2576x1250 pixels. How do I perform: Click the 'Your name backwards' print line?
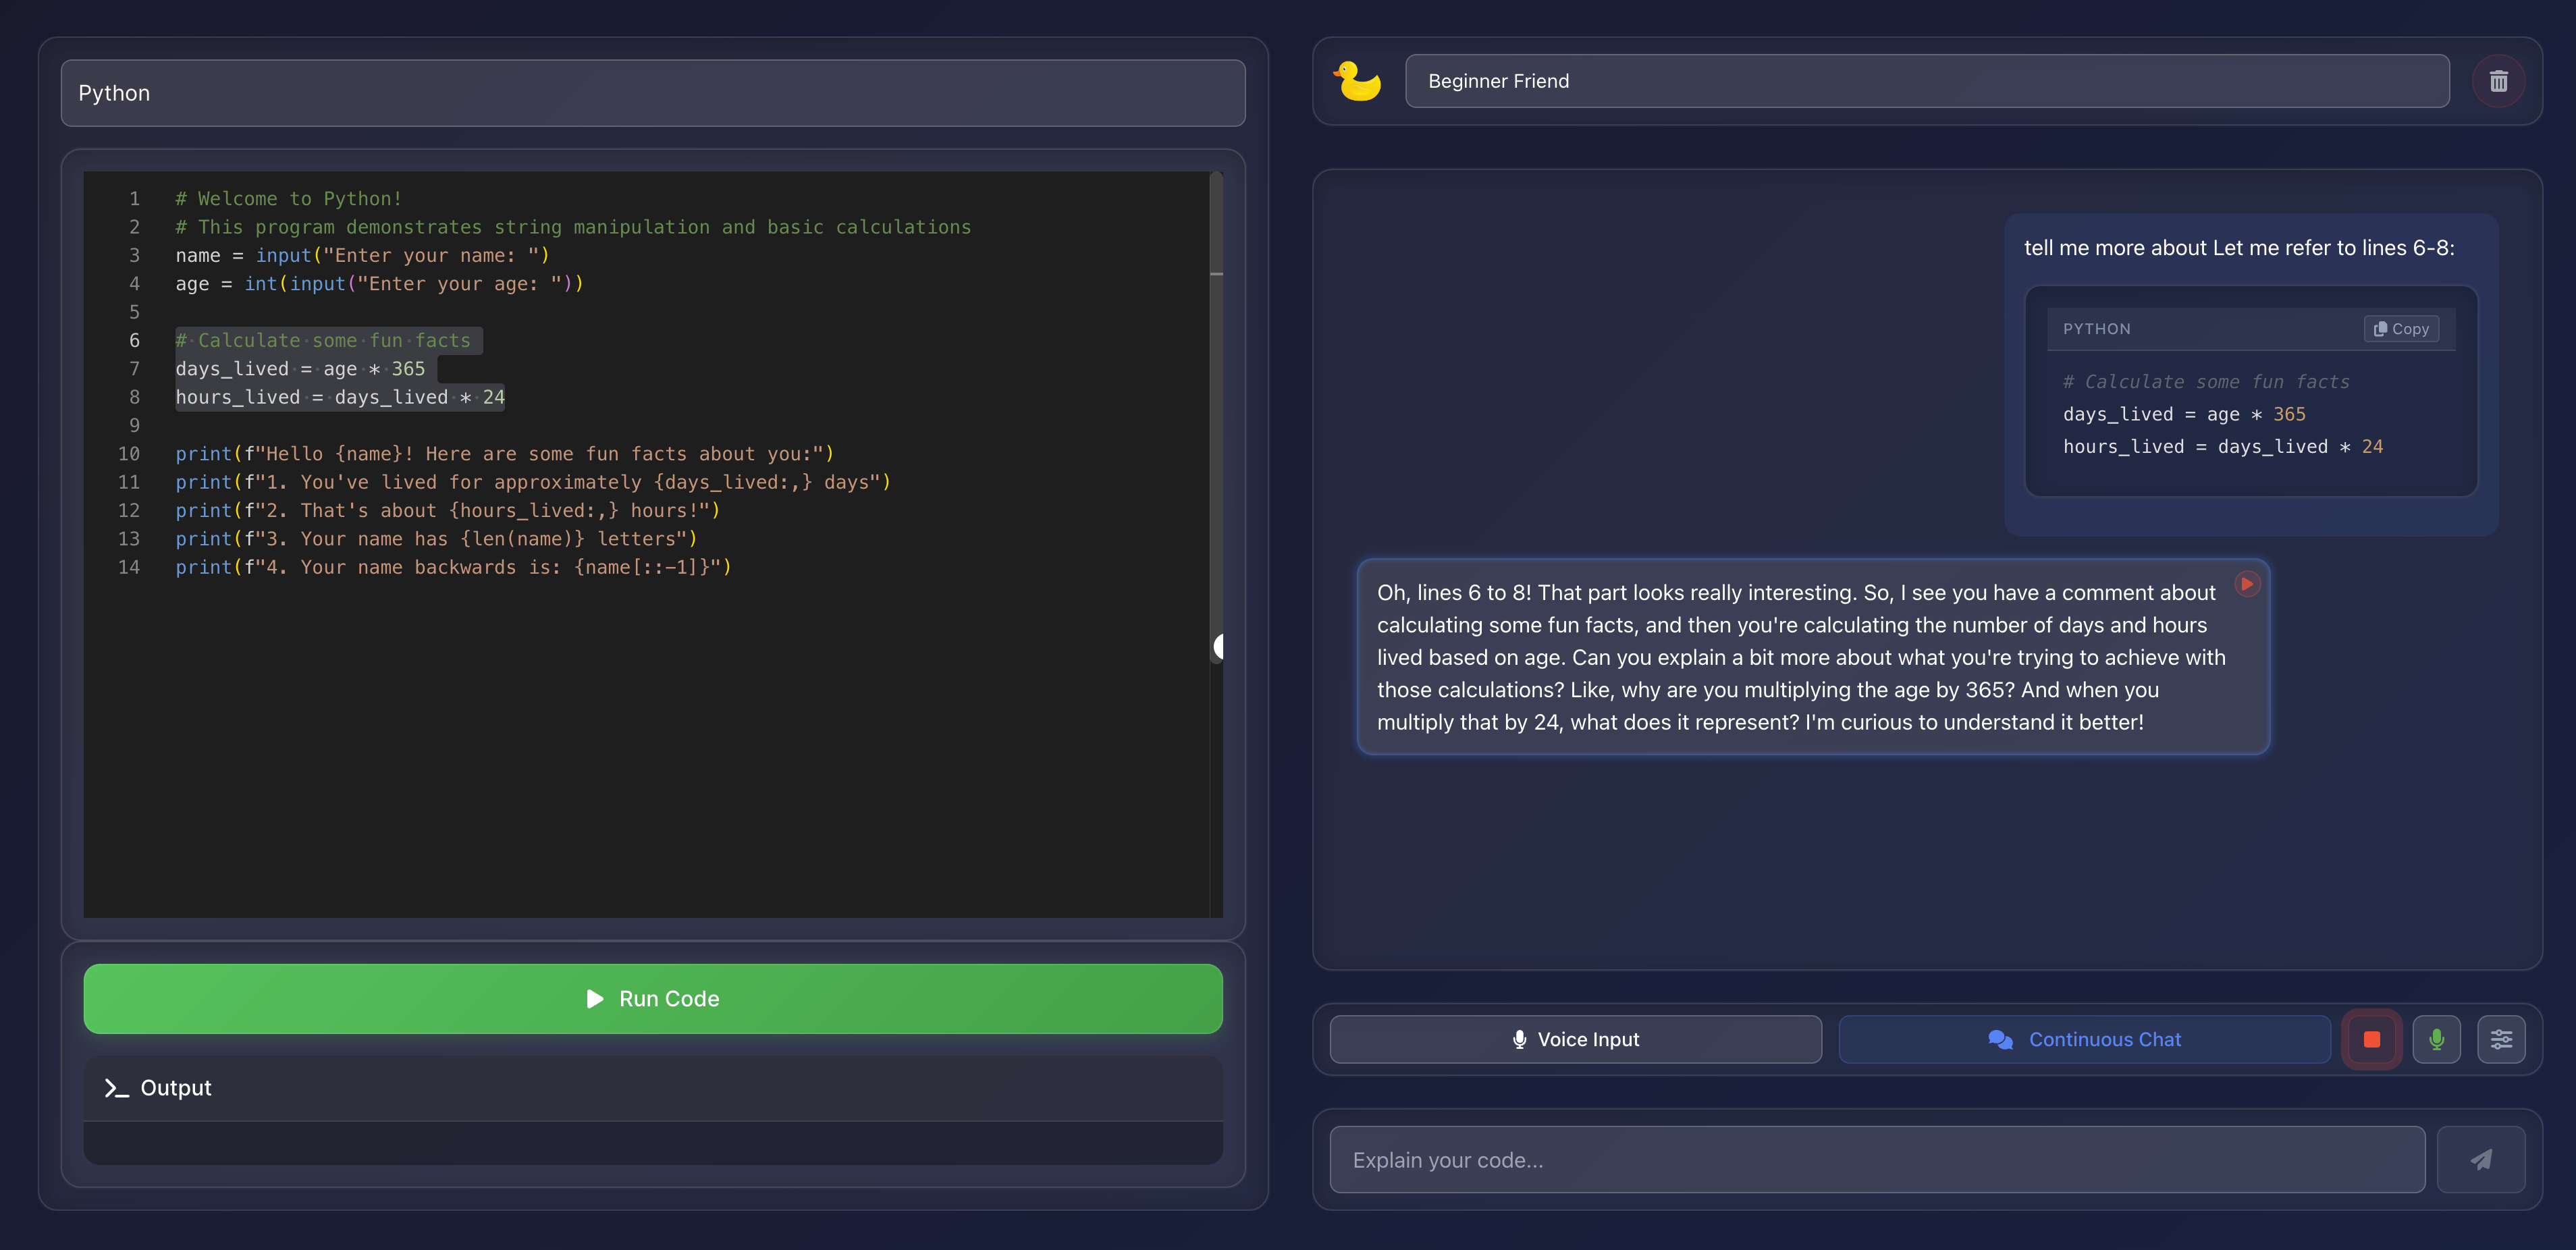(x=454, y=568)
